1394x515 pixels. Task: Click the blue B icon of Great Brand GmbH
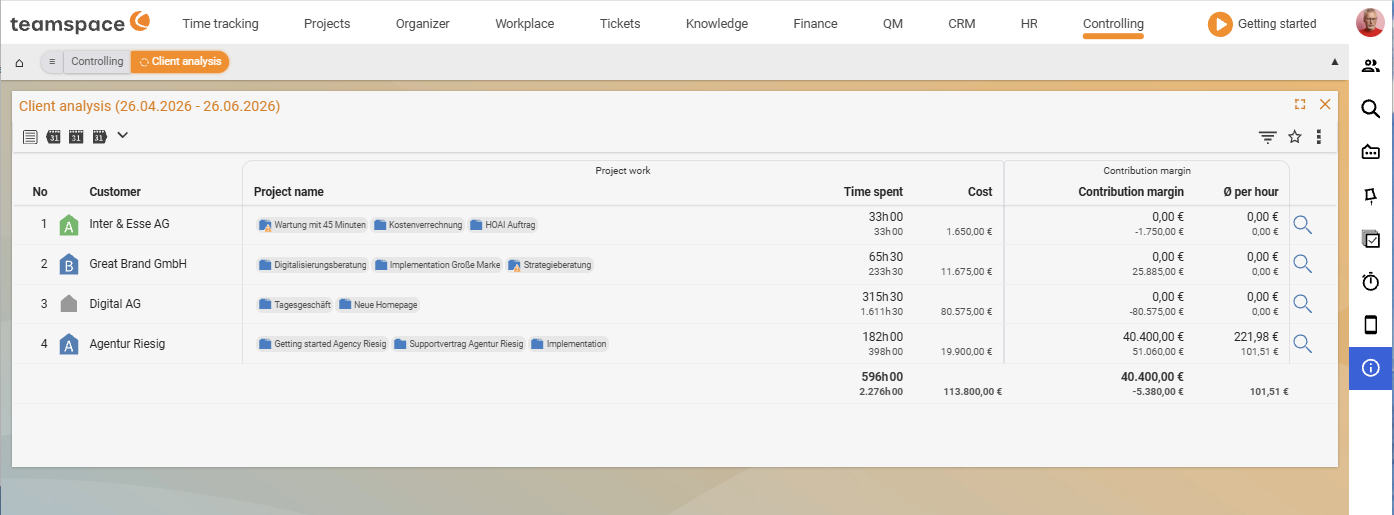coord(69,265)
